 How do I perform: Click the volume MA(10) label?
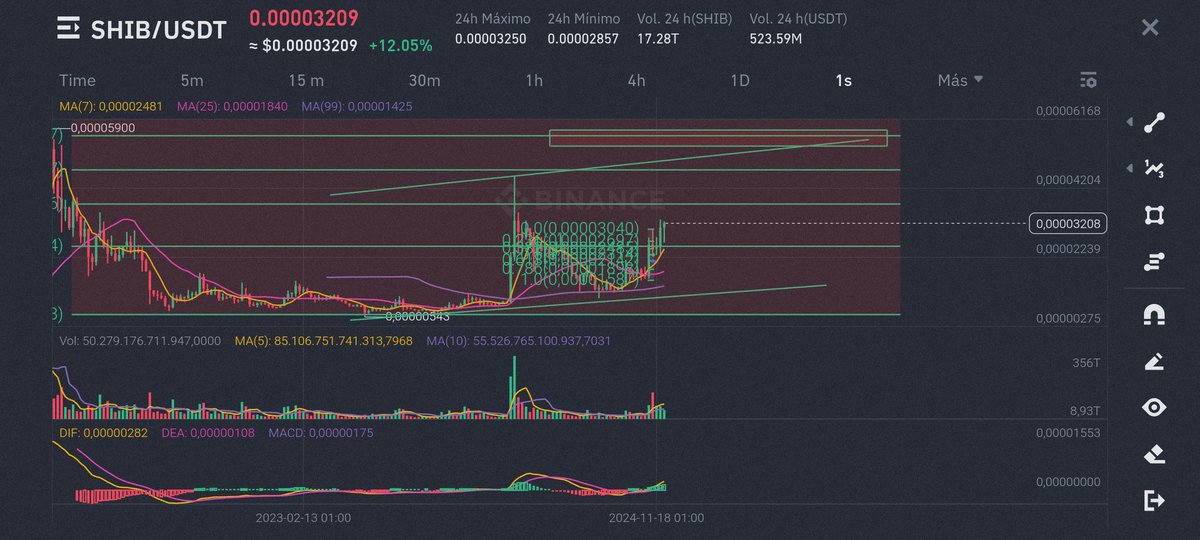pyautogui.click(x=518, y=341)
